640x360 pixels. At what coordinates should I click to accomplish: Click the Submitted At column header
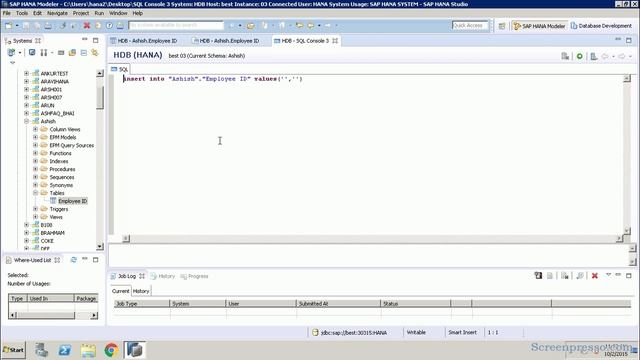[338, 304]
